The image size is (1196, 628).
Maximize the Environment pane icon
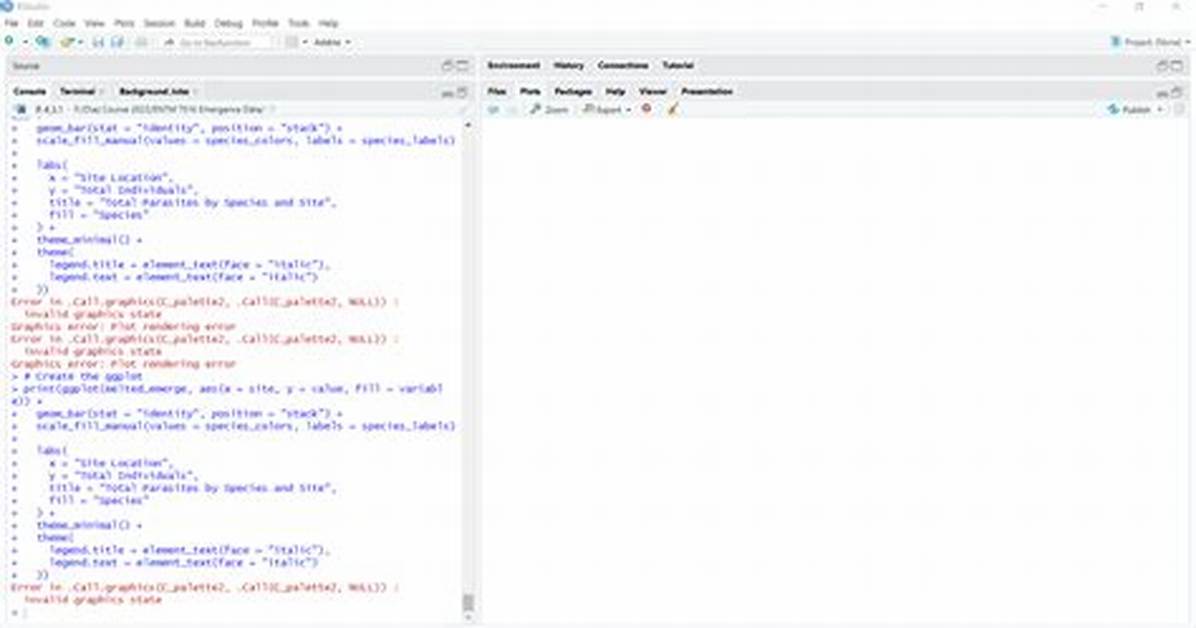pos(1177,66)
